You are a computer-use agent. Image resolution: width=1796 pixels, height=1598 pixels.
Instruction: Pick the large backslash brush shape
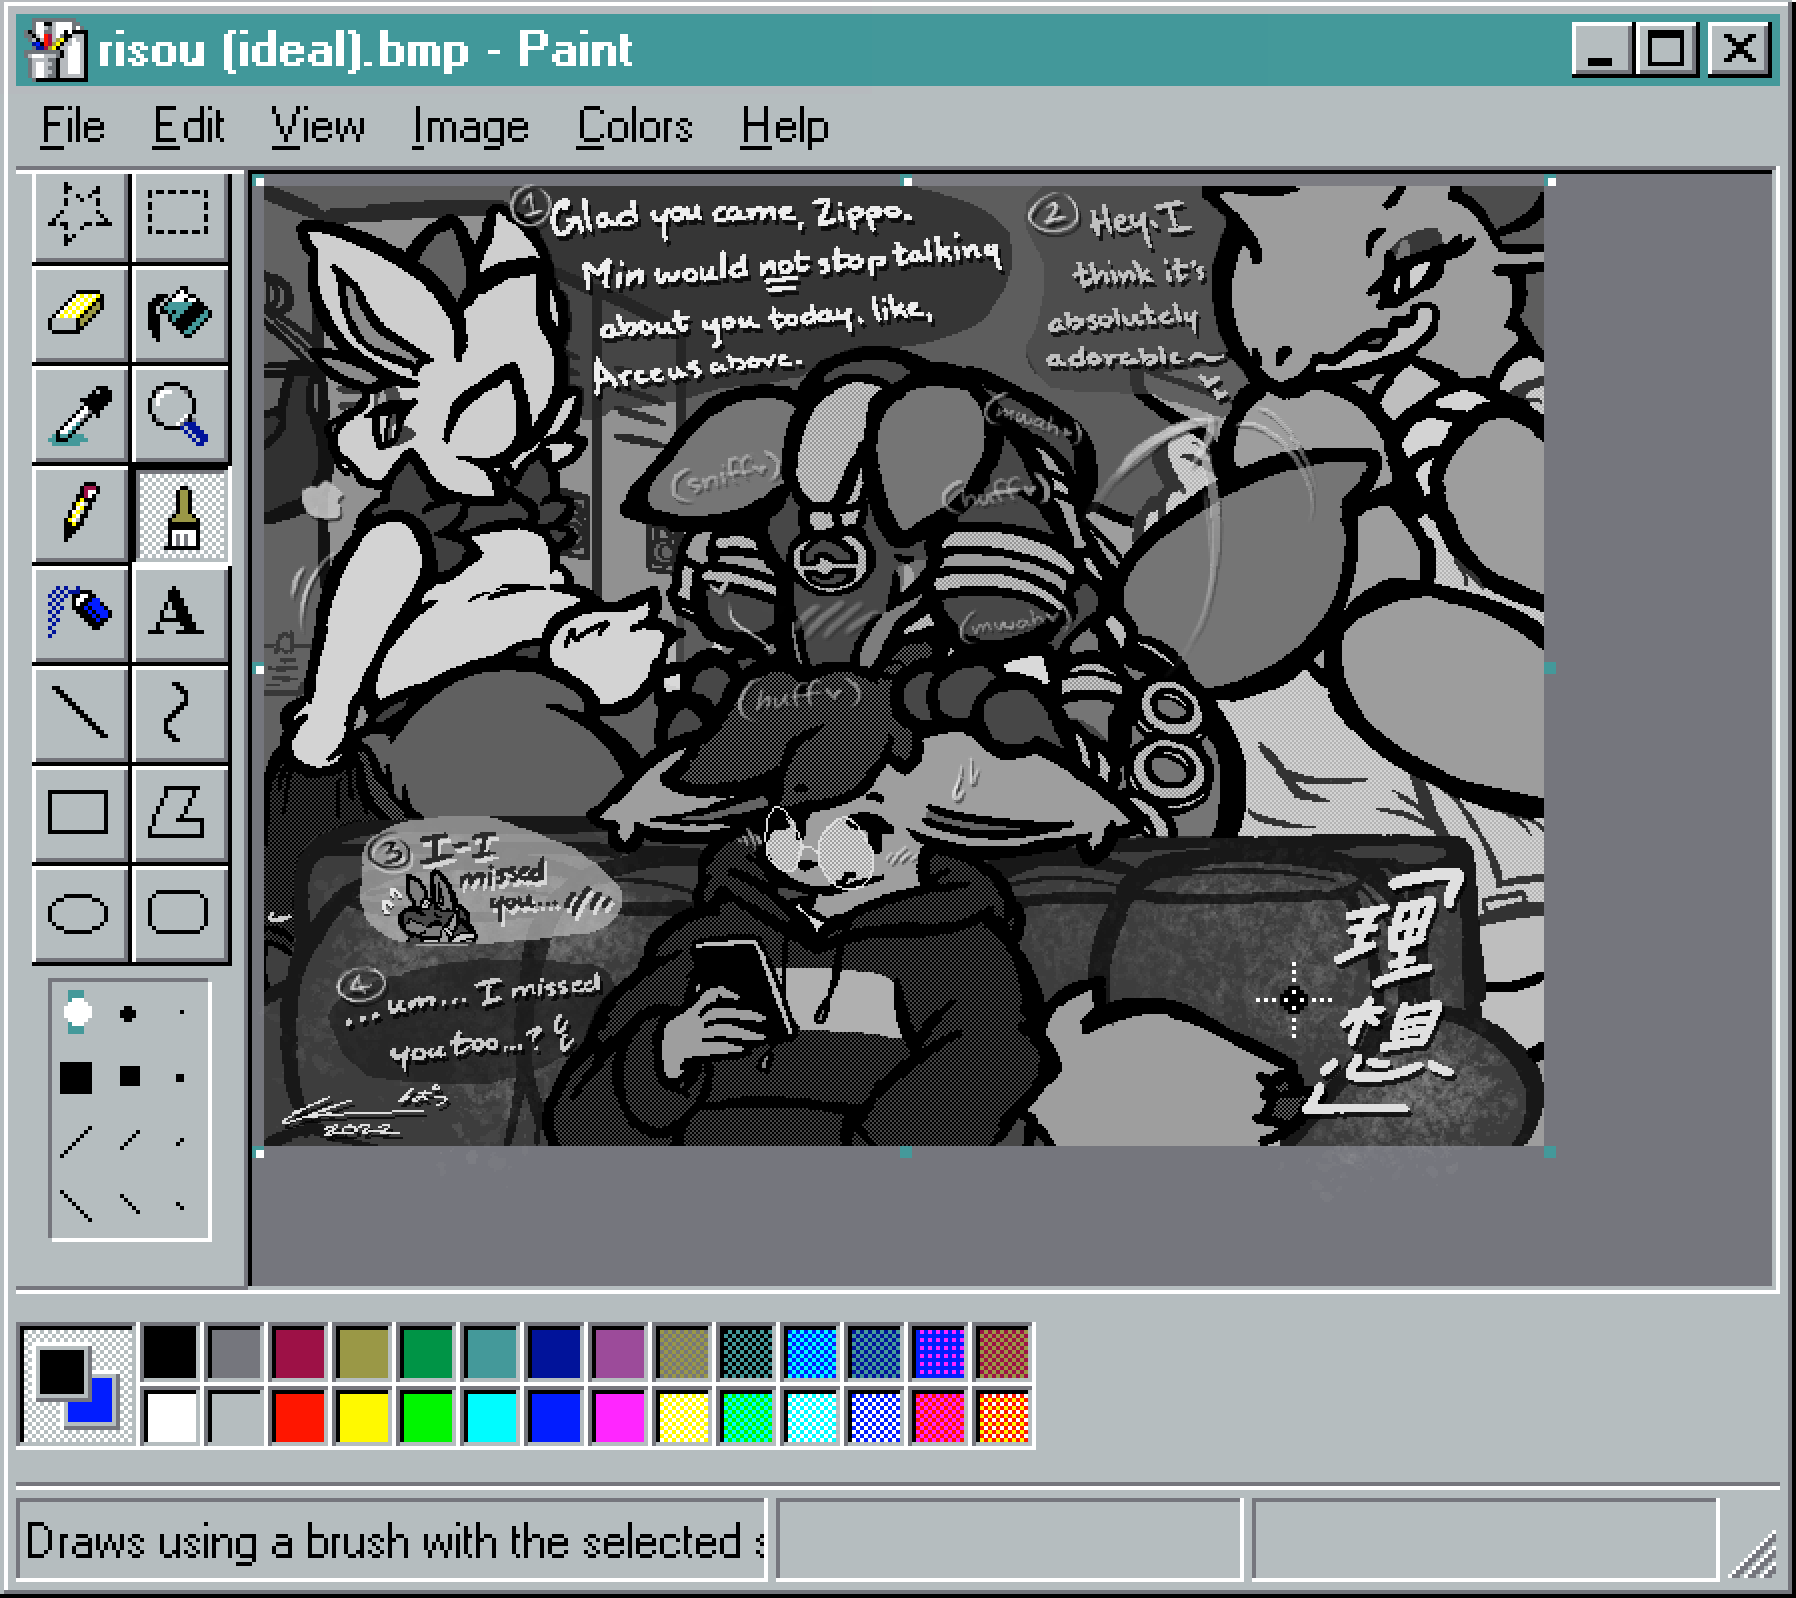coord(77,1204)
